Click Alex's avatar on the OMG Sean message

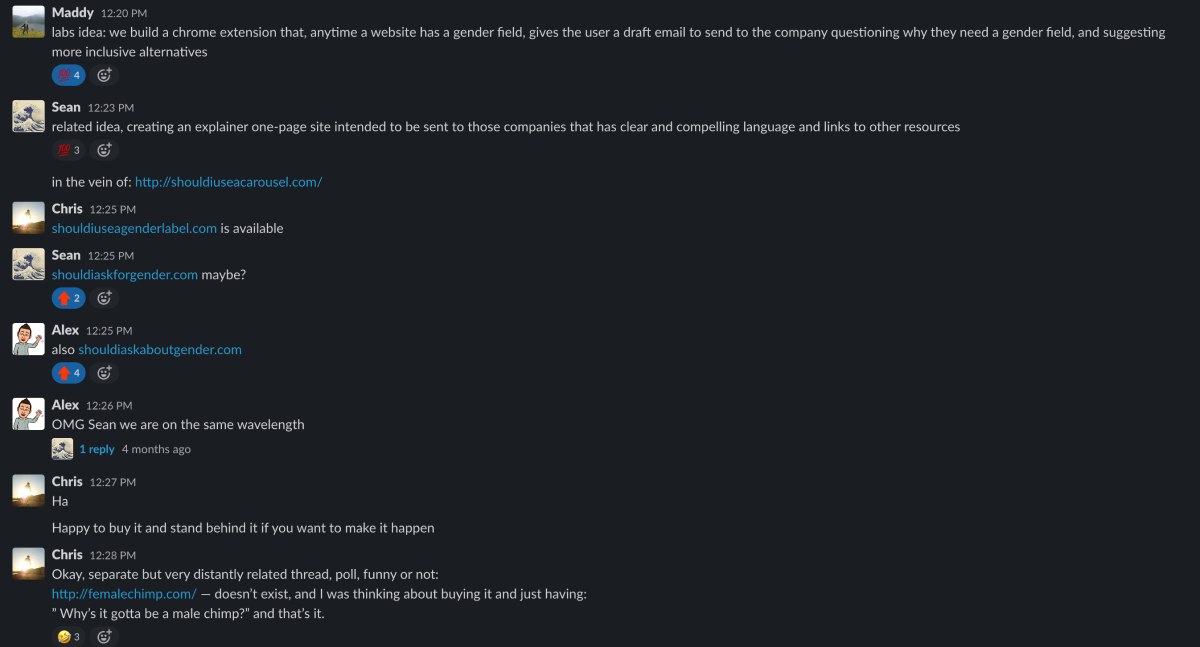28,414
